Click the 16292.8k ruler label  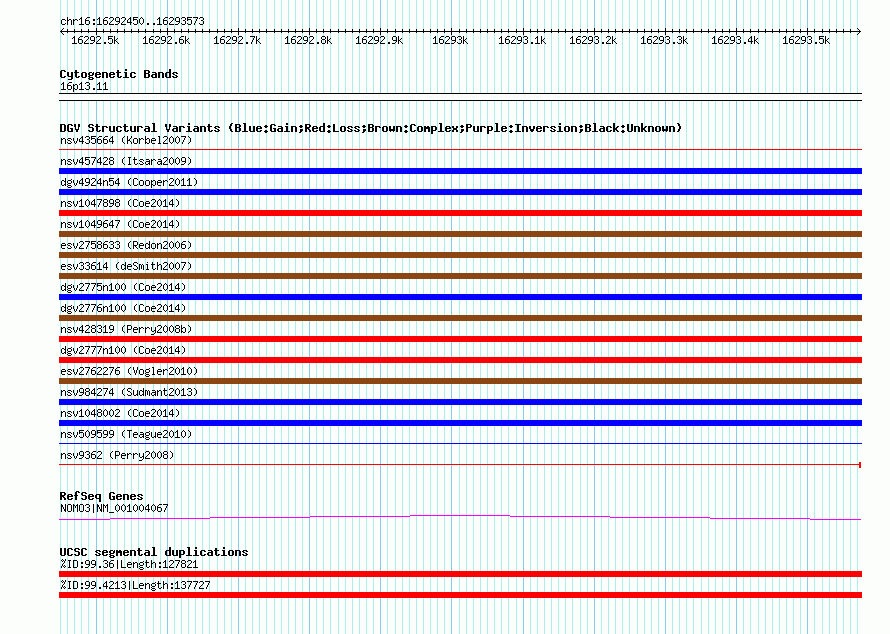point(308,40)
